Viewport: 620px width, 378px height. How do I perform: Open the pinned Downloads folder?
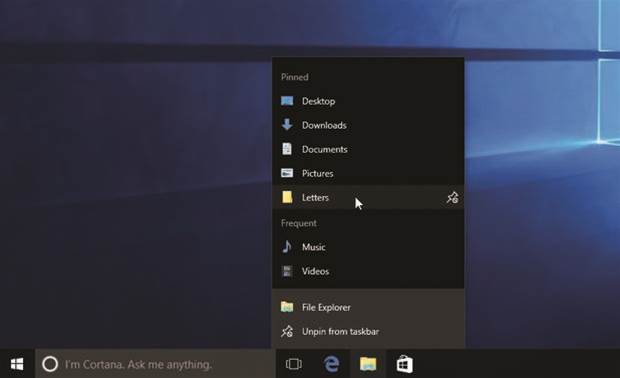pyautogui.click(x=368, y=125)
